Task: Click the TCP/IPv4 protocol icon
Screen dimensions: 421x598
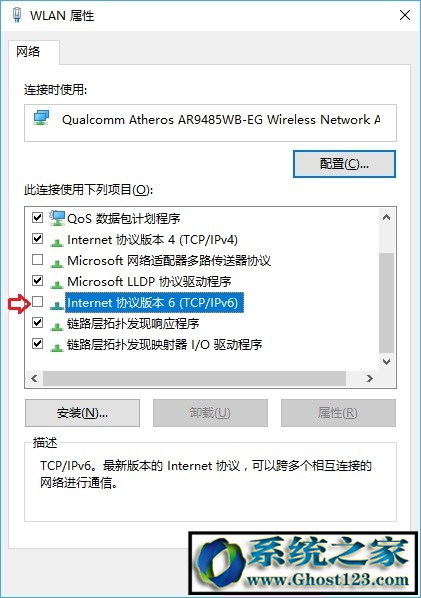Action: click(x=57, y=242)
